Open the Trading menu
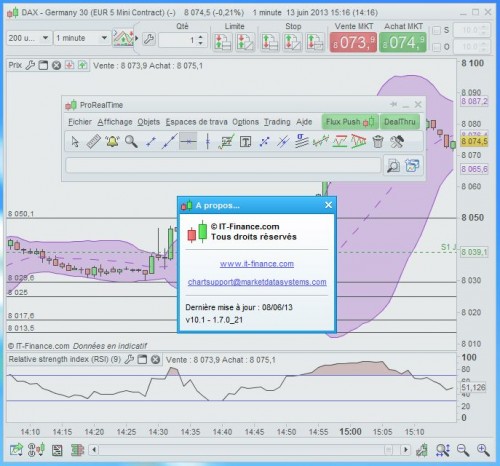Viewport: 500px width, 466px height. click(277, 122)
